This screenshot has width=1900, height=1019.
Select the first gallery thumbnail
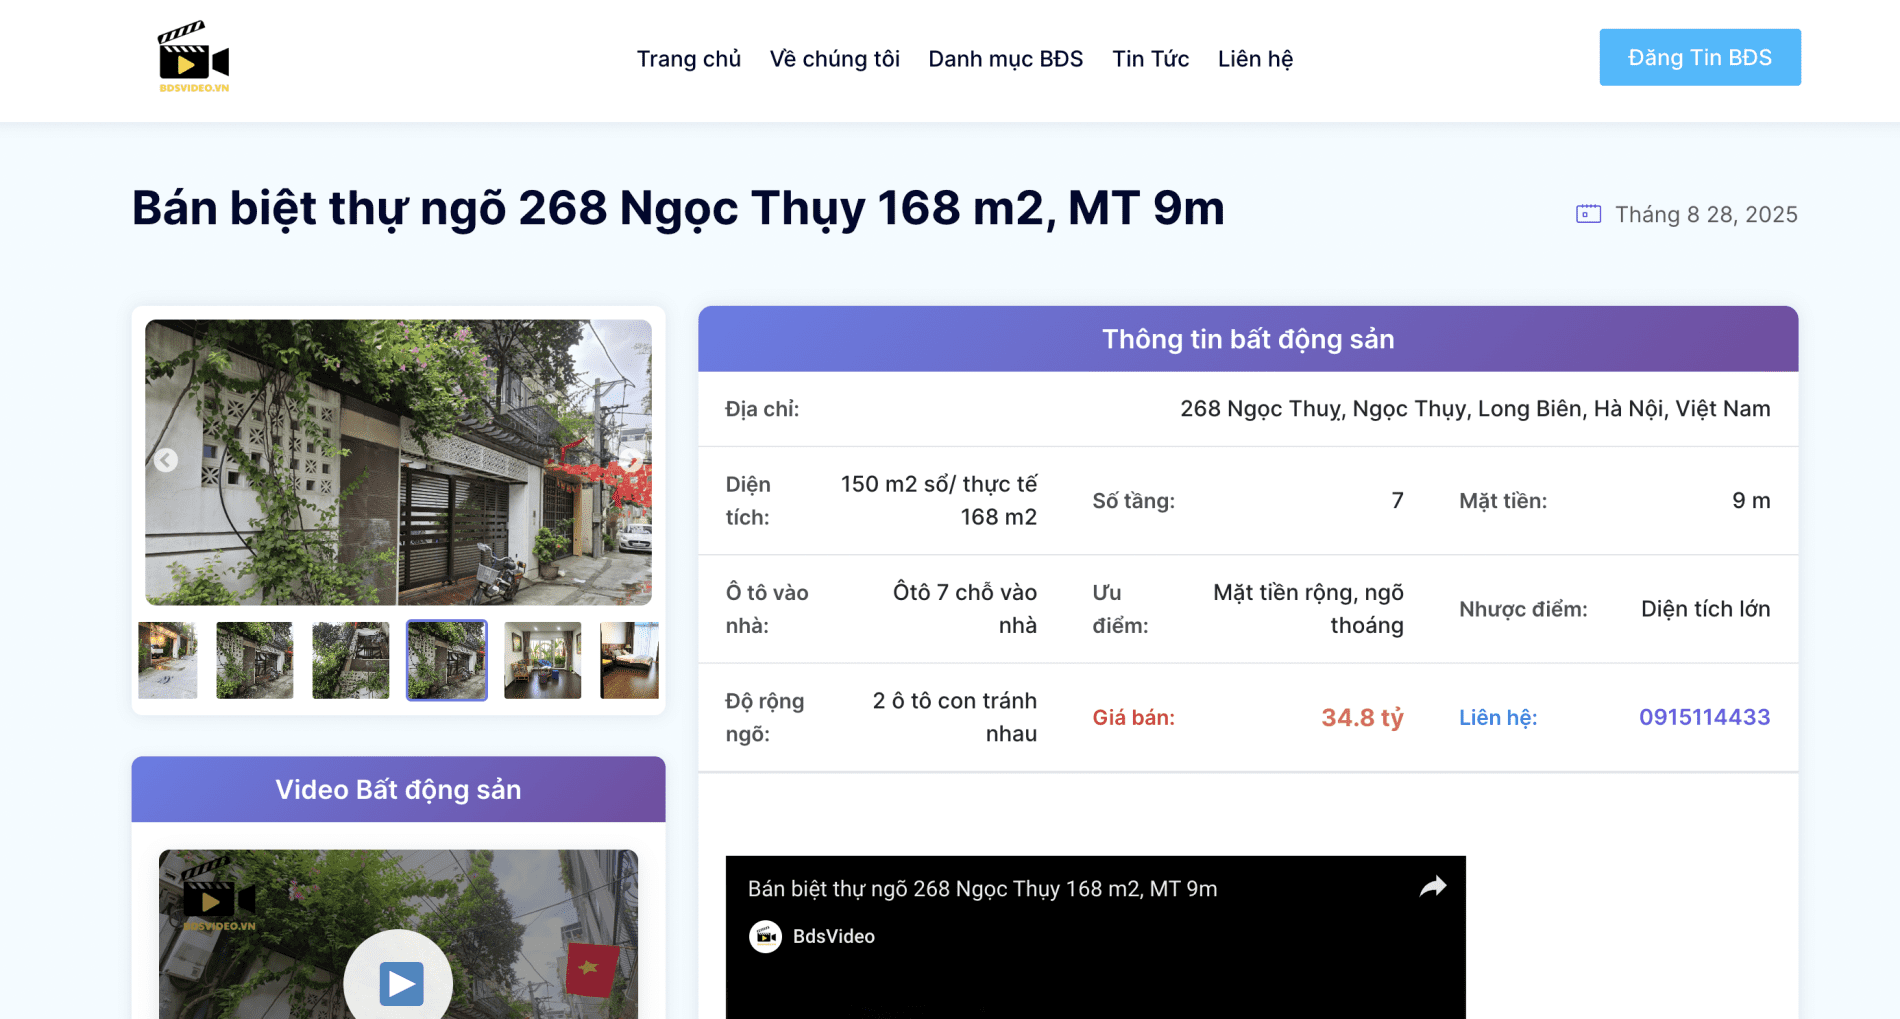pos(168,660)
